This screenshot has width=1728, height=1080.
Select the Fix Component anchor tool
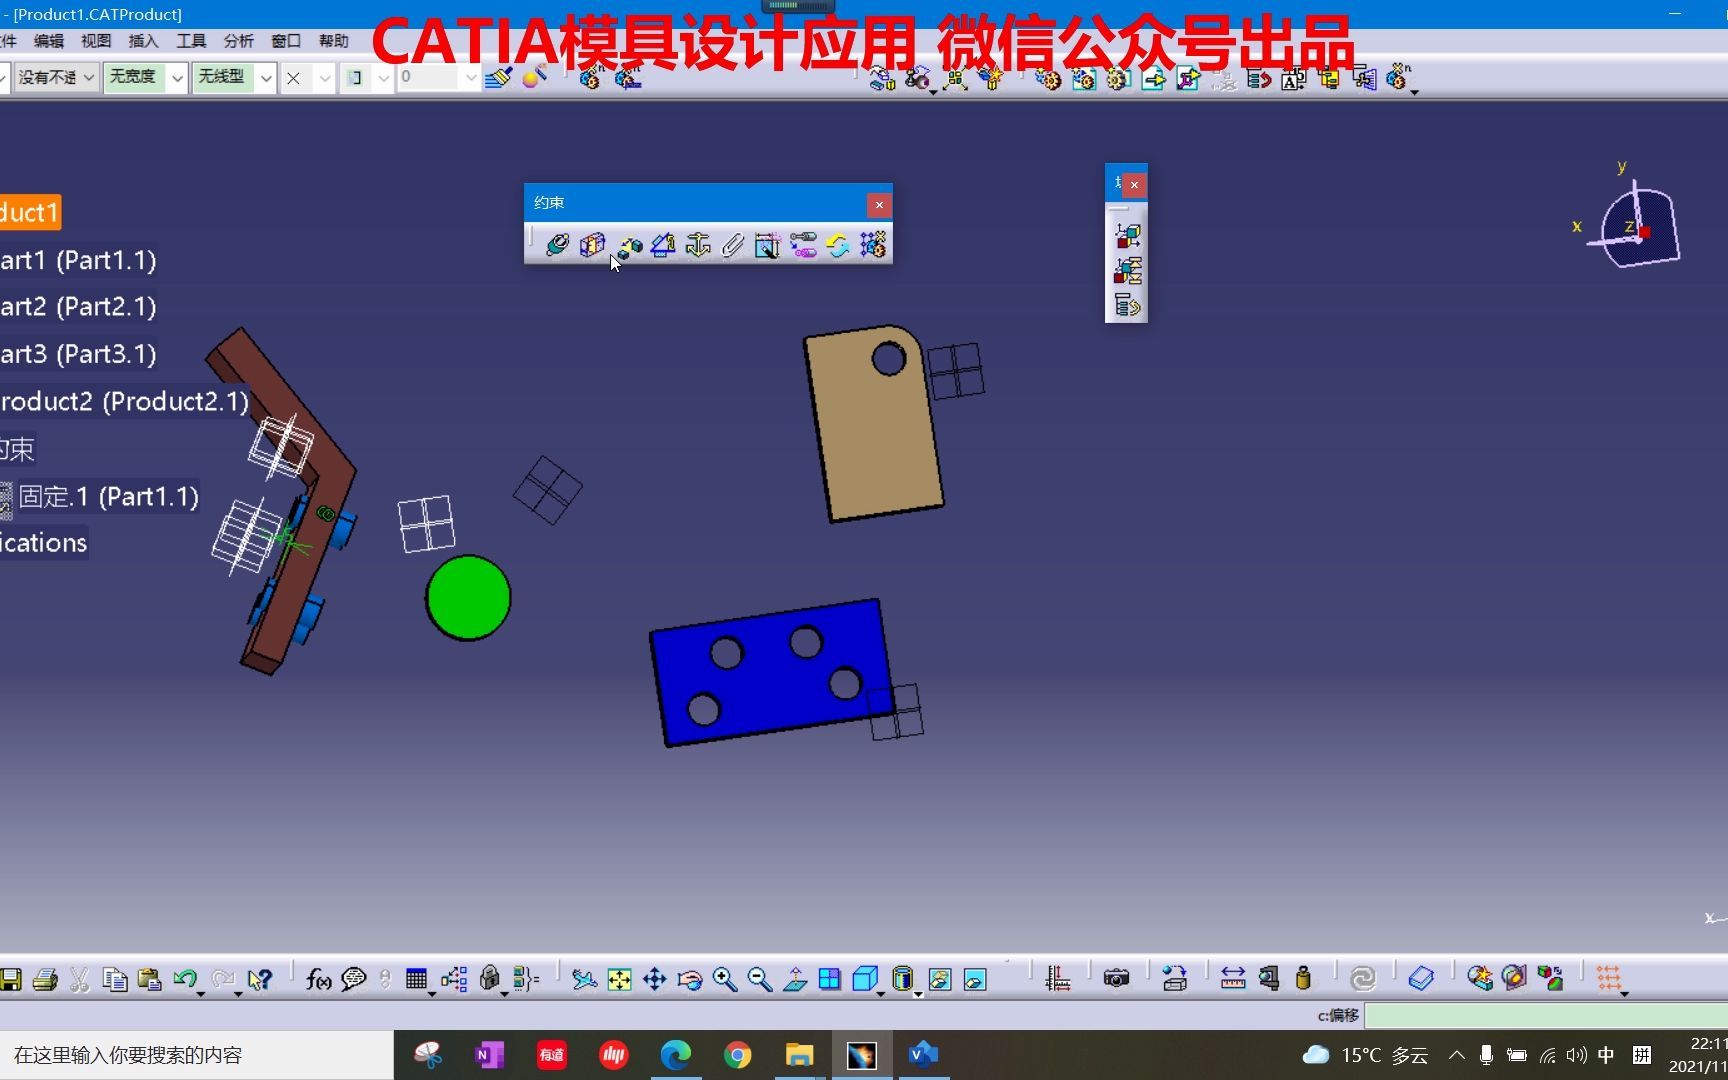(698, 245)
